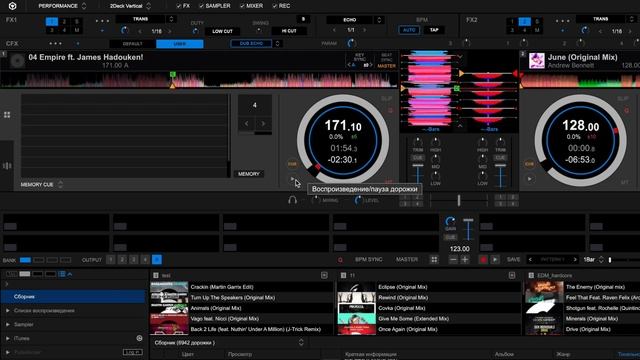
Task: Click the BPM TAP button
Action: pyautogui.click(x=434, y=30)
